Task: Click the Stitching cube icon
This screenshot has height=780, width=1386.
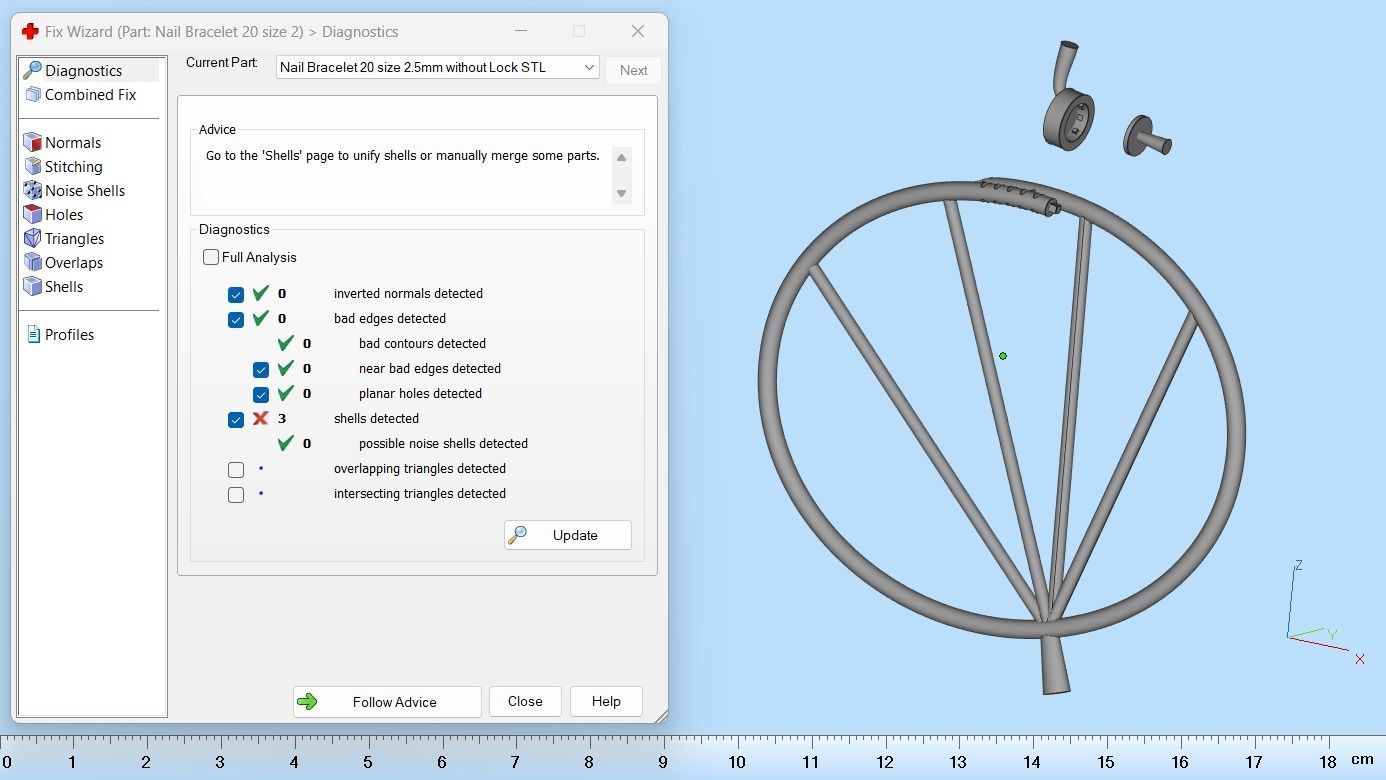Action: click(32, 166)
